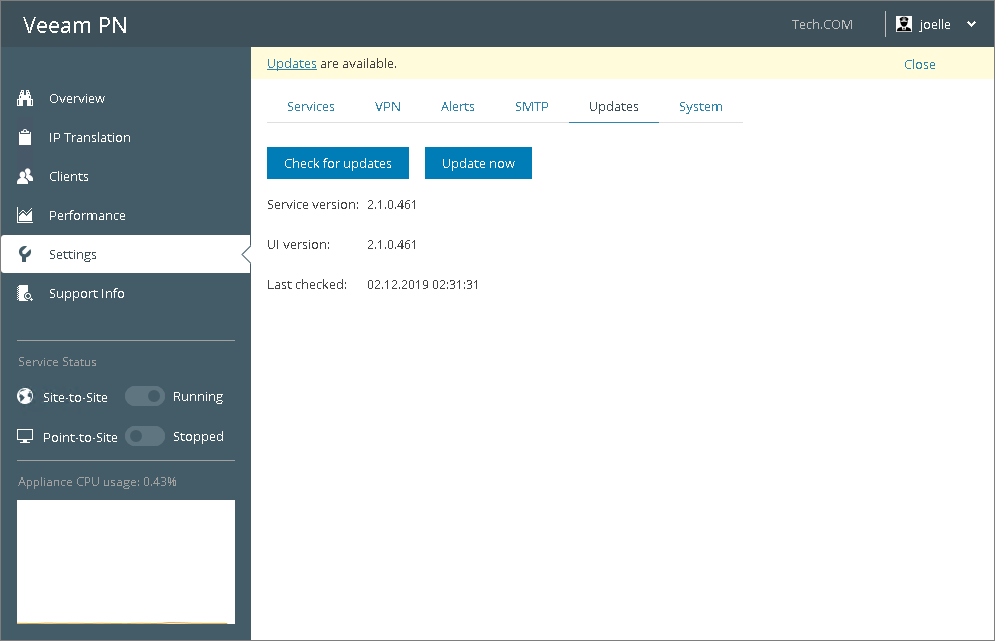Click the Service version value 2.1.0.461
The width and height of the screenshot is (995, 641).
coord(392,204)
